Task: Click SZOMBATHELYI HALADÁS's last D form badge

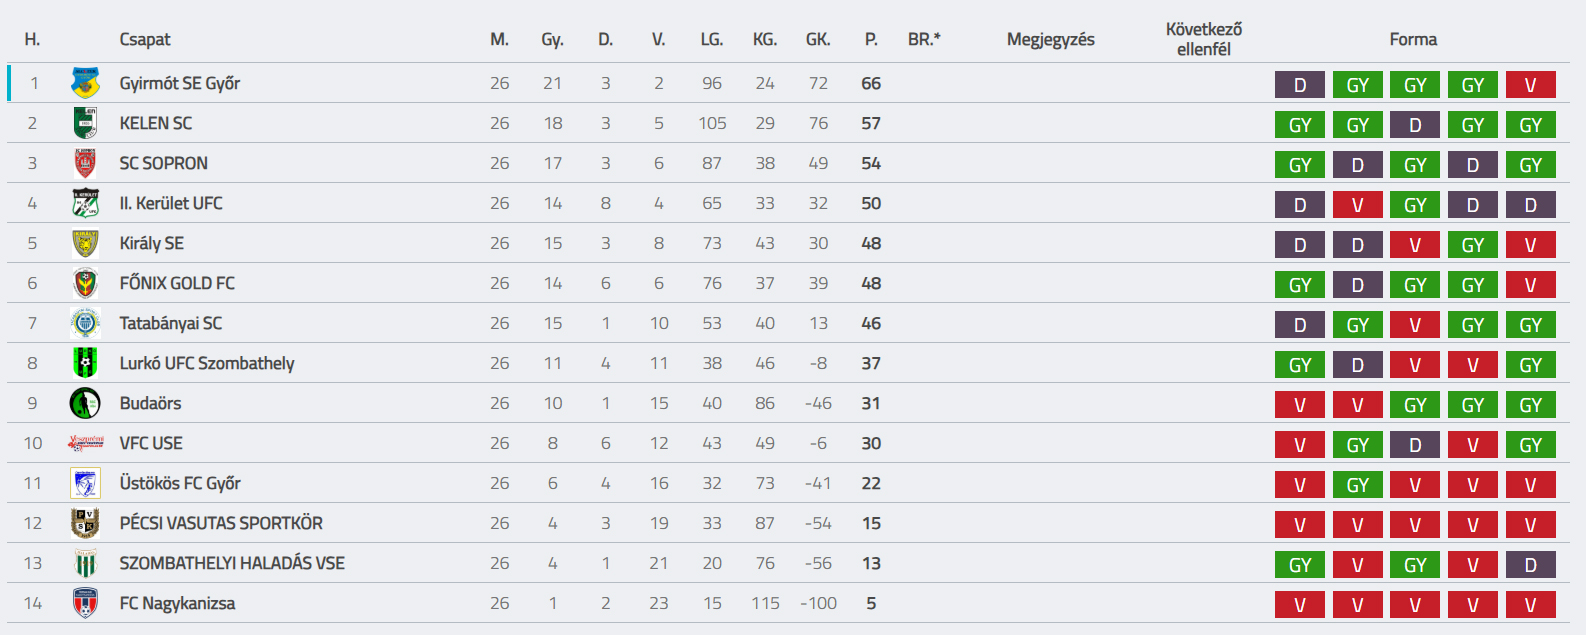Action: tap(1530, 565)
